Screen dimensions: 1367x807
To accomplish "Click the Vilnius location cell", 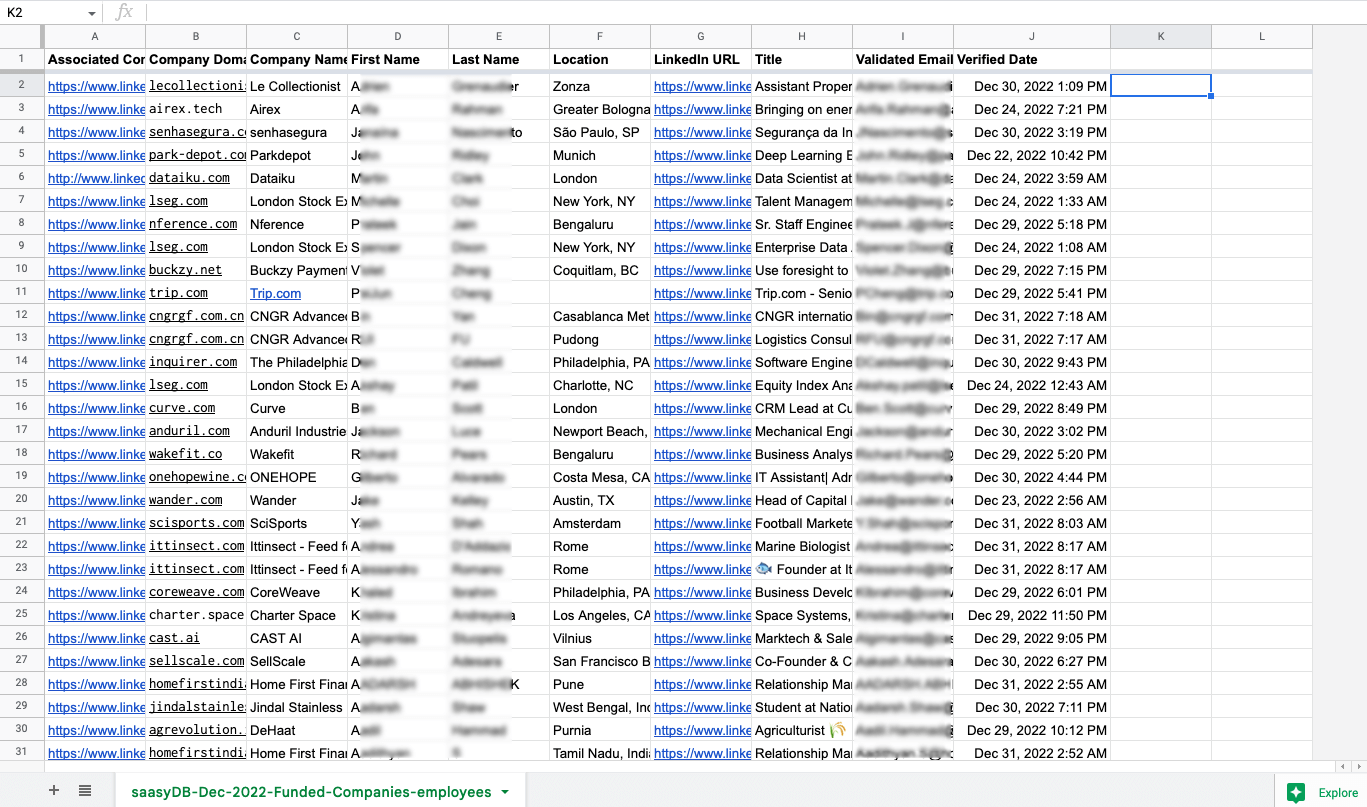I will 600,638.
